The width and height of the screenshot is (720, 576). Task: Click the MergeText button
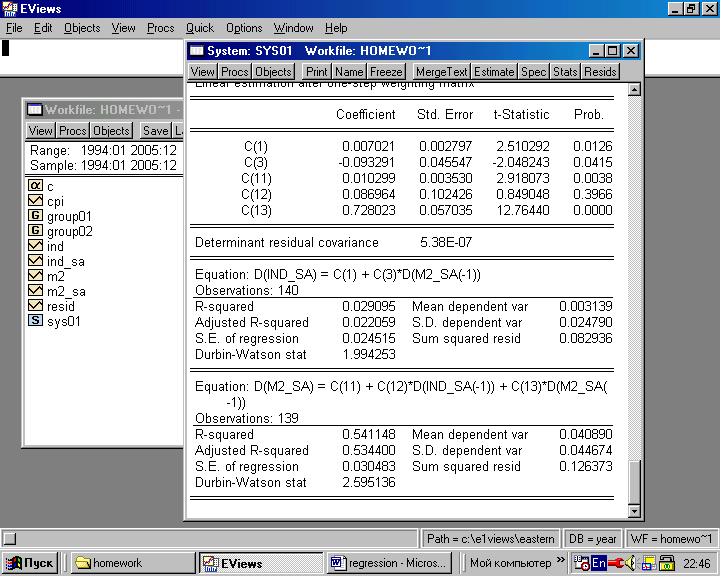(441, 72)
